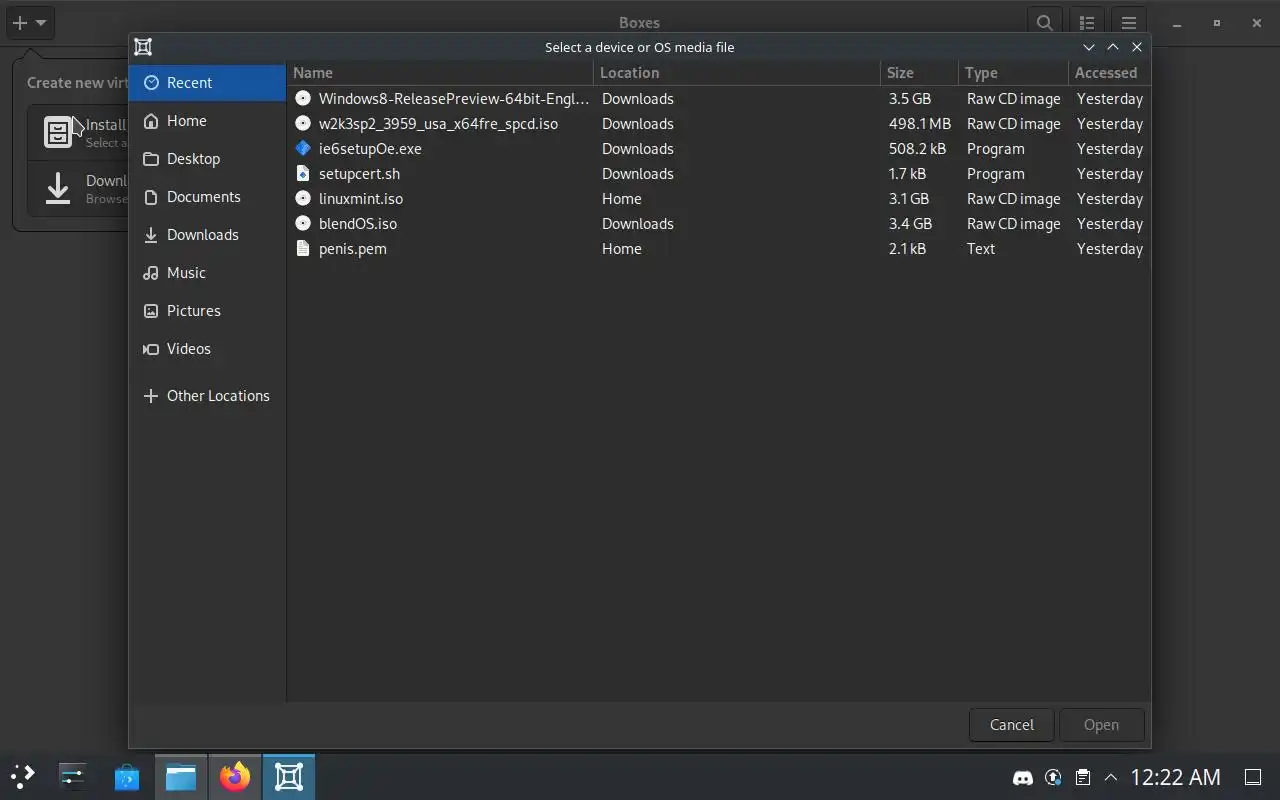The width and height of the screenshot is (1280, 800).
Task: Click the Cancel button
Action: click(1011, 725)
